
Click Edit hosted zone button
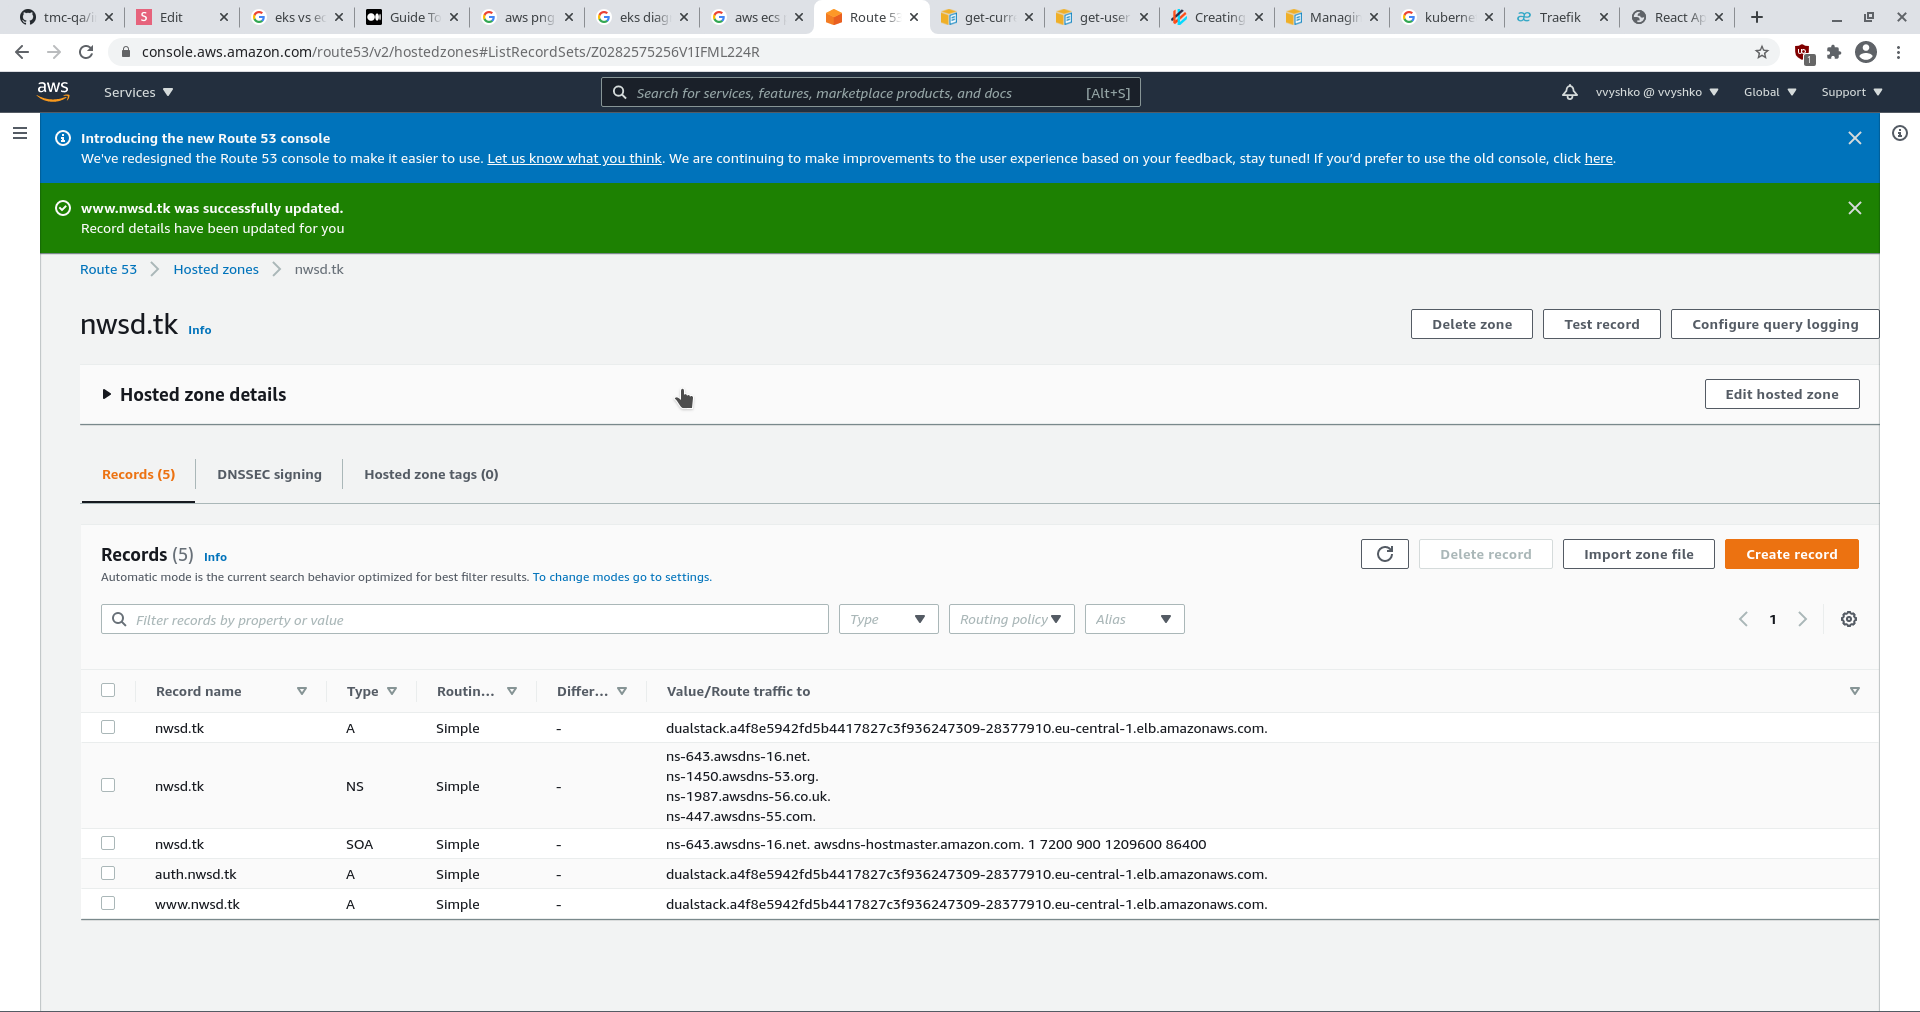point(1782,394)
